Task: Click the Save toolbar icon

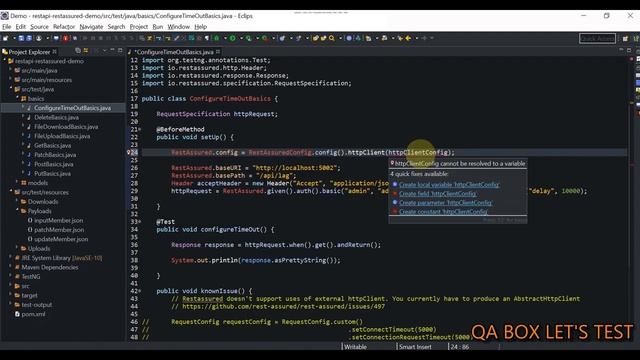Action: click(21, 38)
